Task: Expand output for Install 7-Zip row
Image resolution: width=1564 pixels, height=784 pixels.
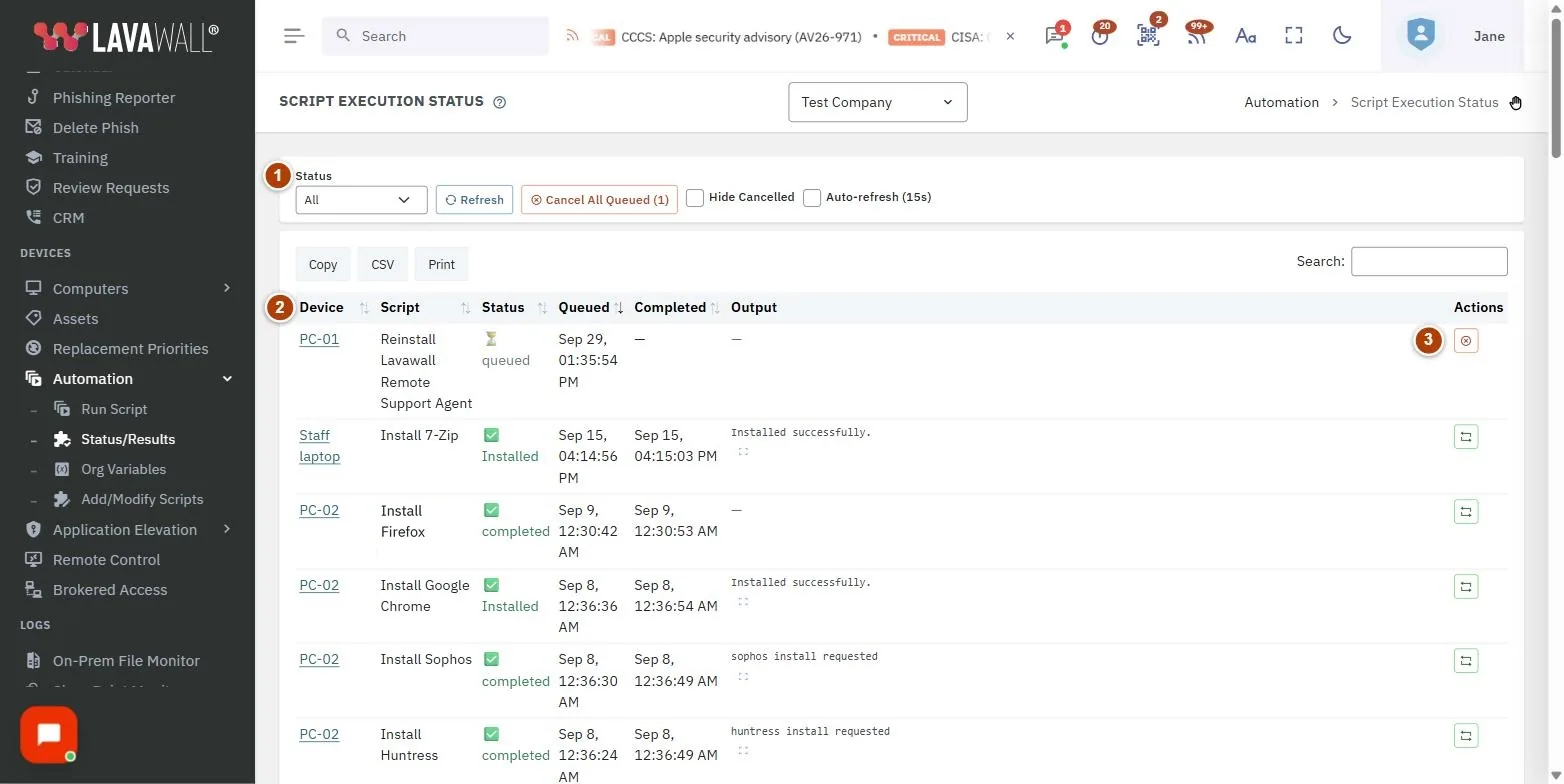Action: pyautogui.click(x=743, y=452)
